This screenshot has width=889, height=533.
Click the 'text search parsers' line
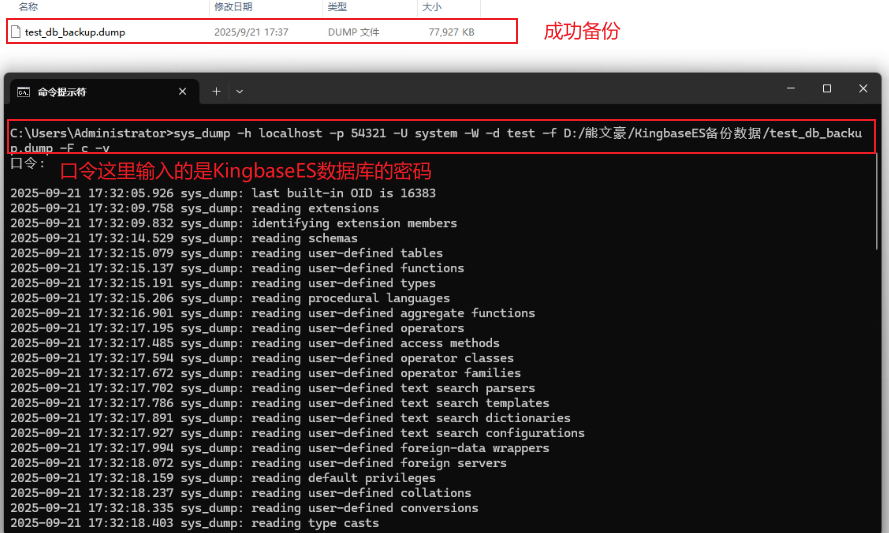coord(272,388)
